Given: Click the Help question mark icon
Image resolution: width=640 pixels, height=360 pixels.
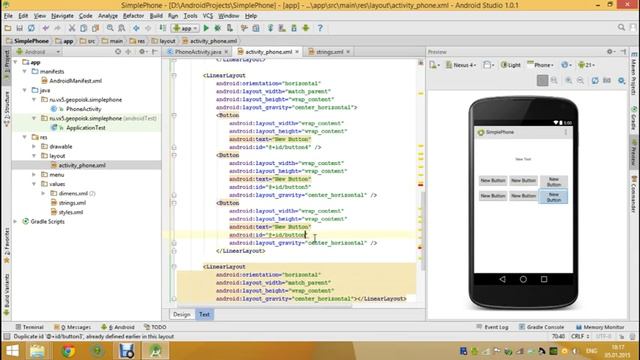Looking at the screenshot, I should pyautogui.click(x=320, y=28).
